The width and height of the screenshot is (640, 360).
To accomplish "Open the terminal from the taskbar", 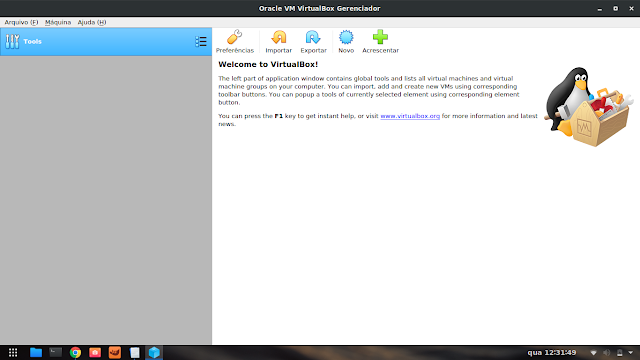I will click(x=56, y=352).
